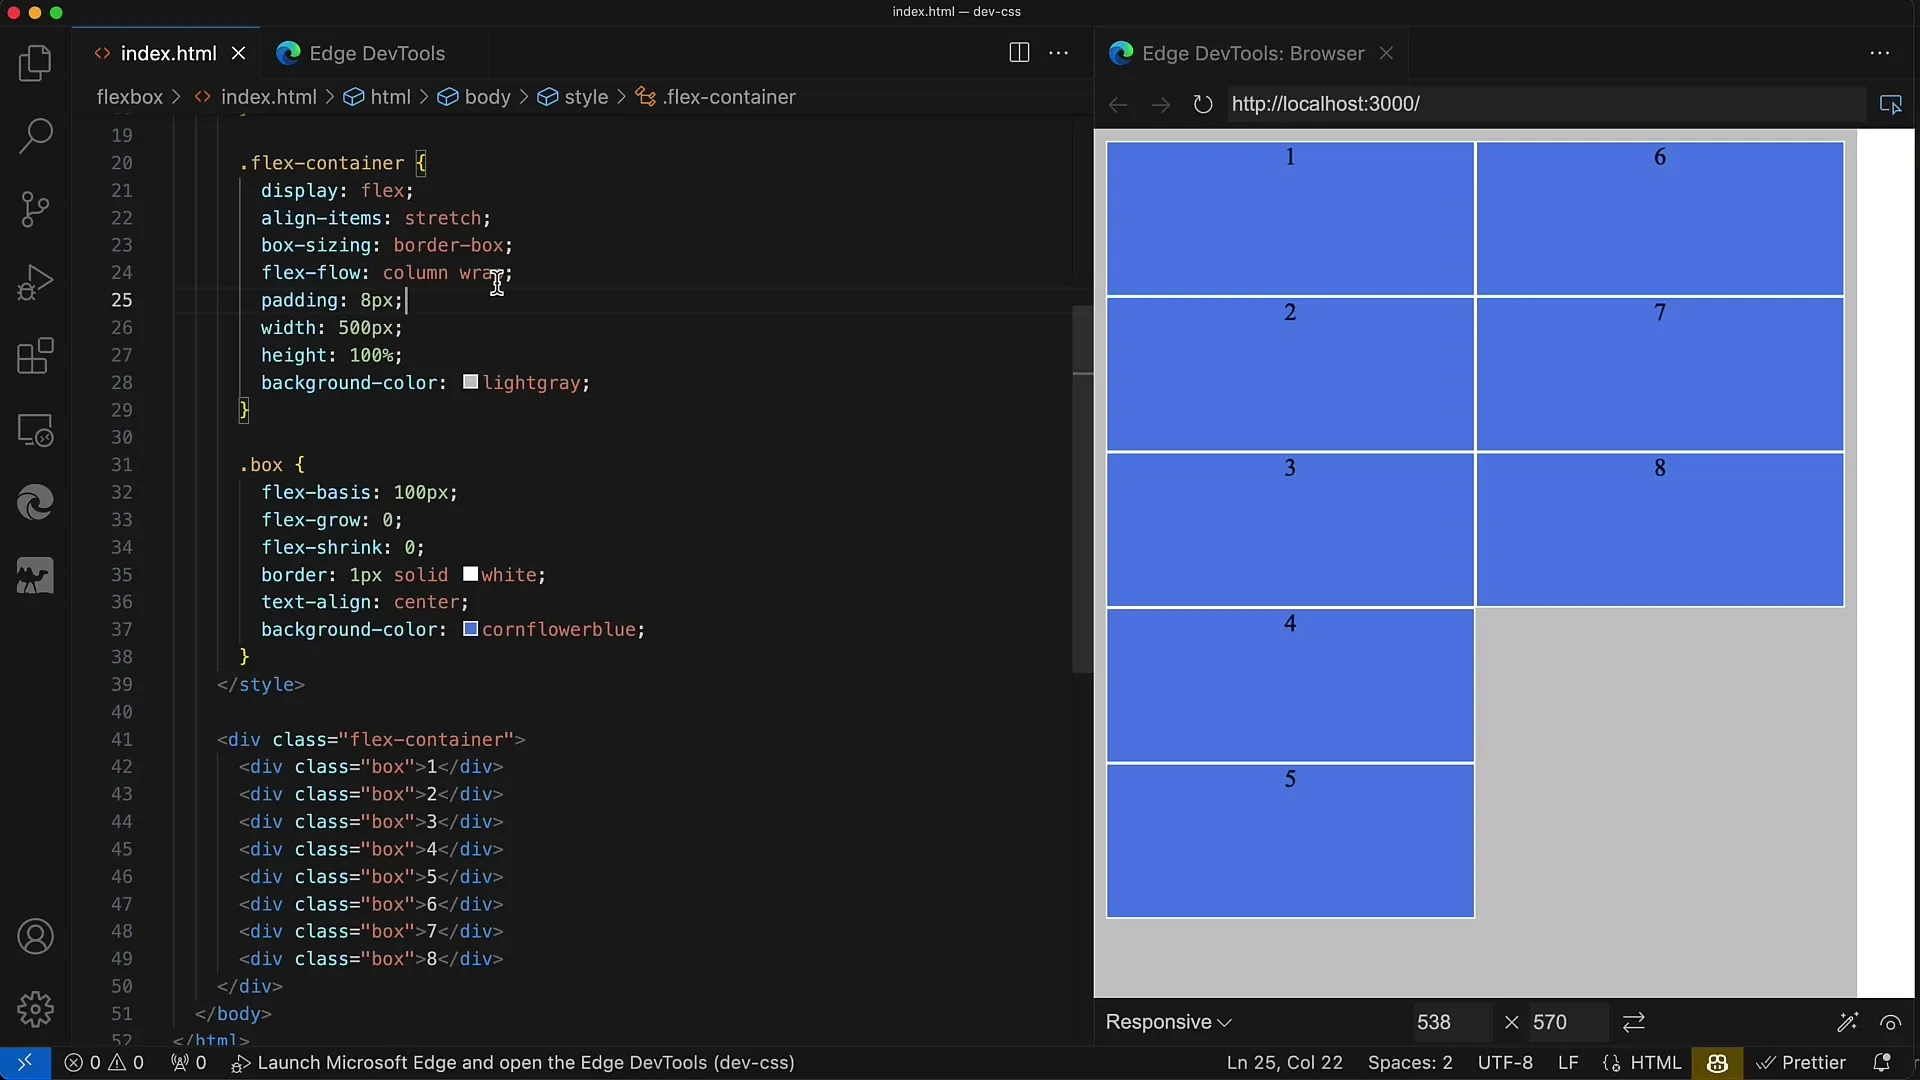Click line number 28 in the gutter
Image resolution: width=1920 pixels, height=1080 pixels.
[121, 383]
